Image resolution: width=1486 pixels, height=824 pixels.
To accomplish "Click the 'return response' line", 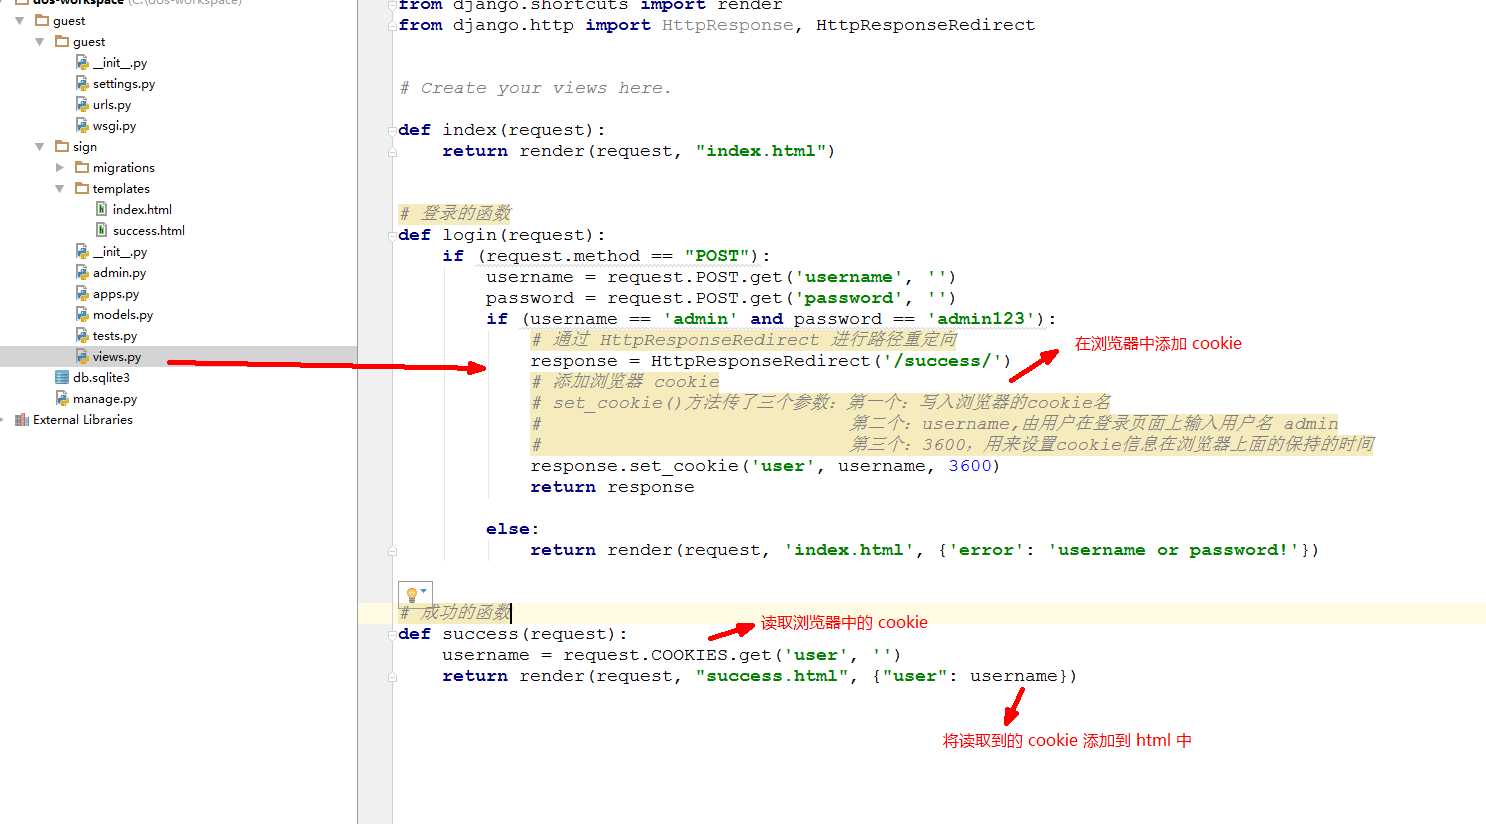I will [x=612, y=487].
